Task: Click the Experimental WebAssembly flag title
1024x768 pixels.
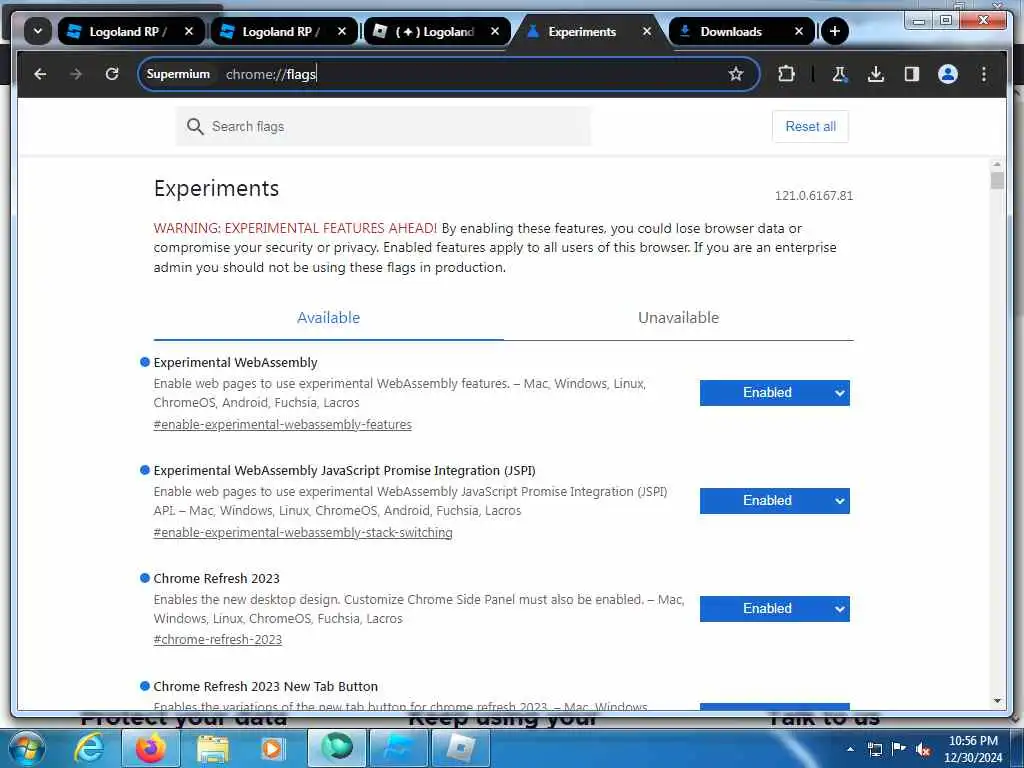Action: pos(235,362)
